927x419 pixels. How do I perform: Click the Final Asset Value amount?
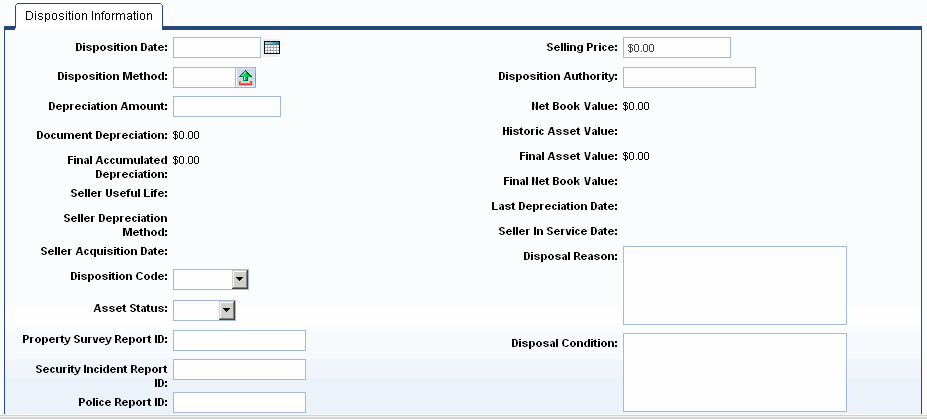636,156
